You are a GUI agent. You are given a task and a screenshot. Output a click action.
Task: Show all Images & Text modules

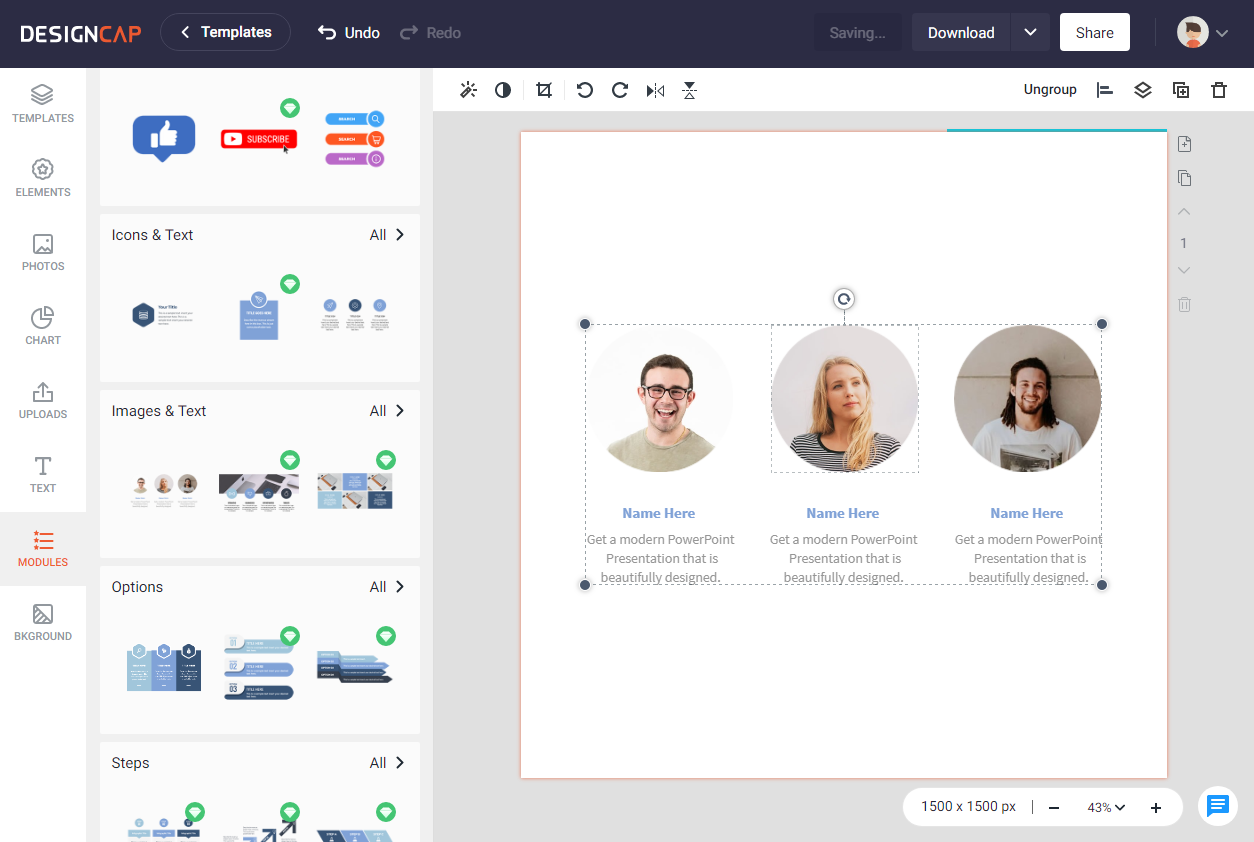(387, 411)
